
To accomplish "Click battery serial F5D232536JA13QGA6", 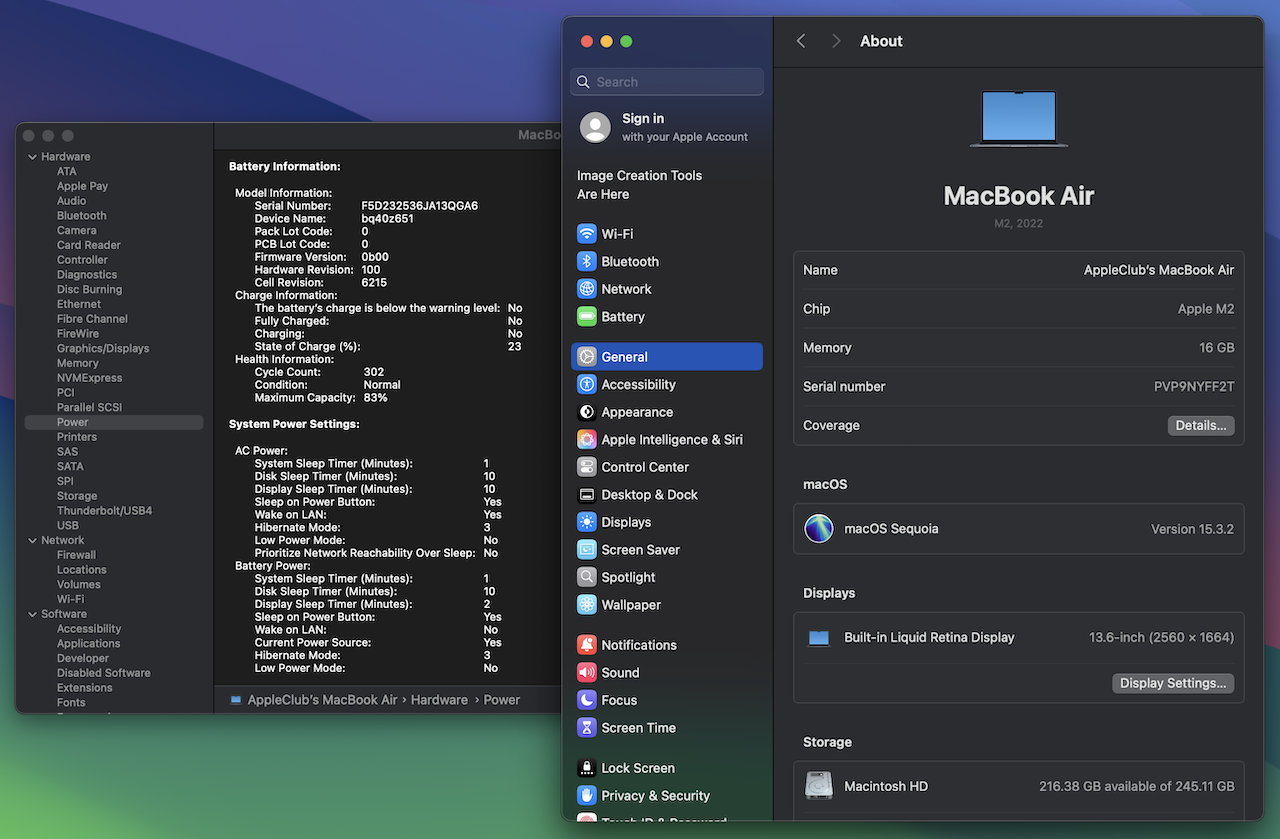I will pyautogui.click(x=420, y=206).
